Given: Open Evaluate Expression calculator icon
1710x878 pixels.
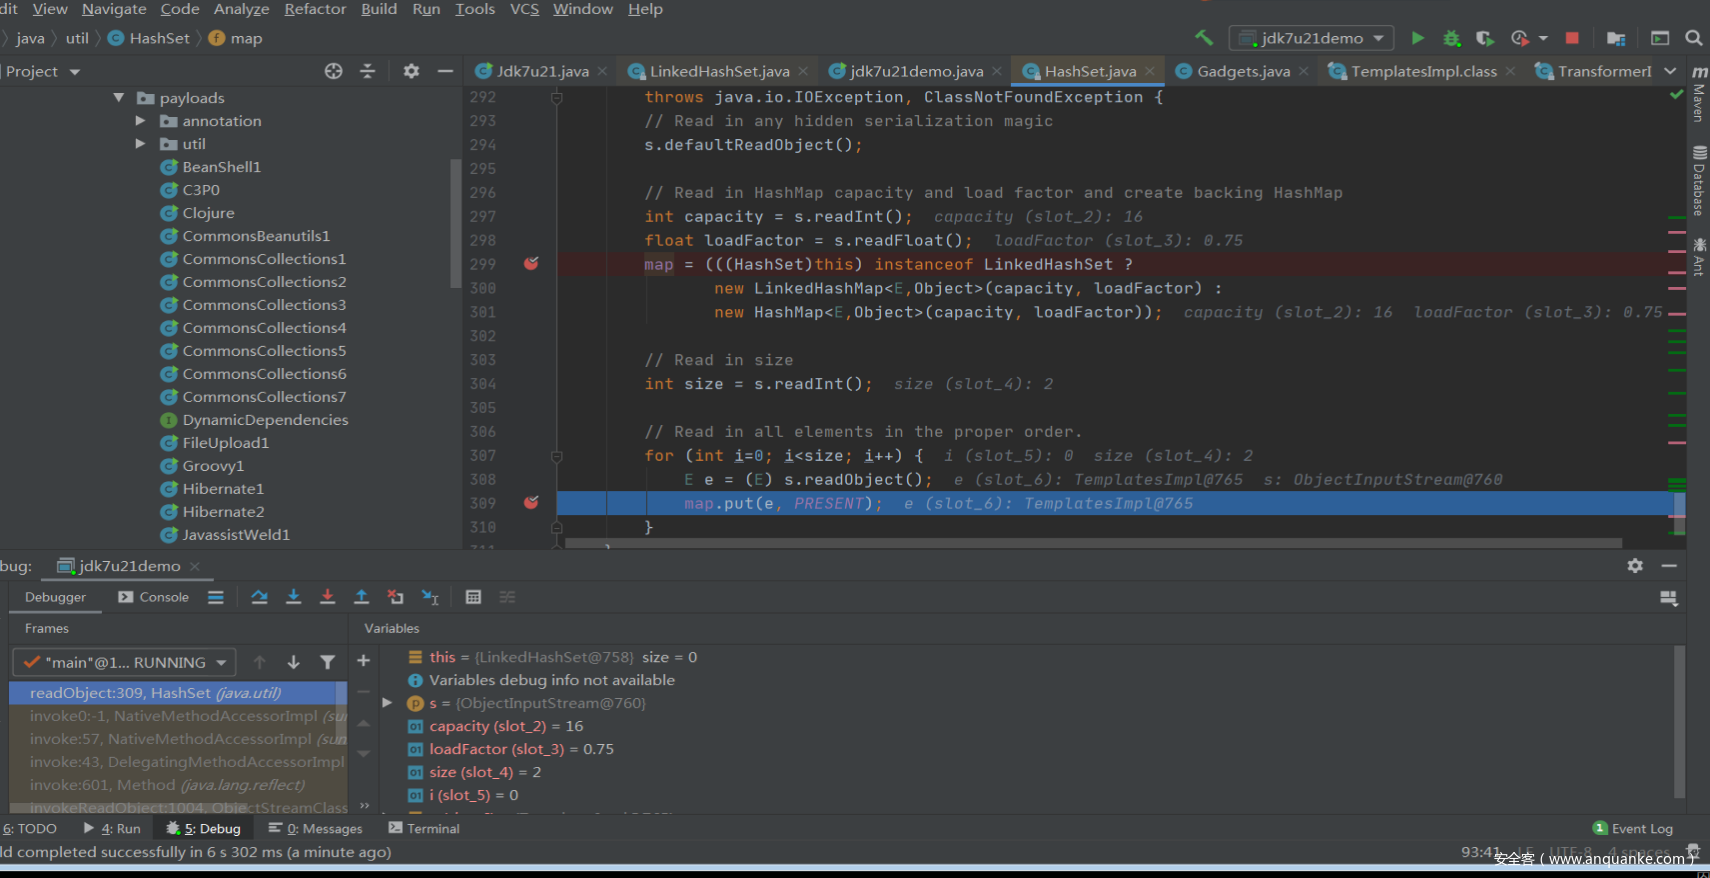Looking at the screenshot, I should point(473,597).
